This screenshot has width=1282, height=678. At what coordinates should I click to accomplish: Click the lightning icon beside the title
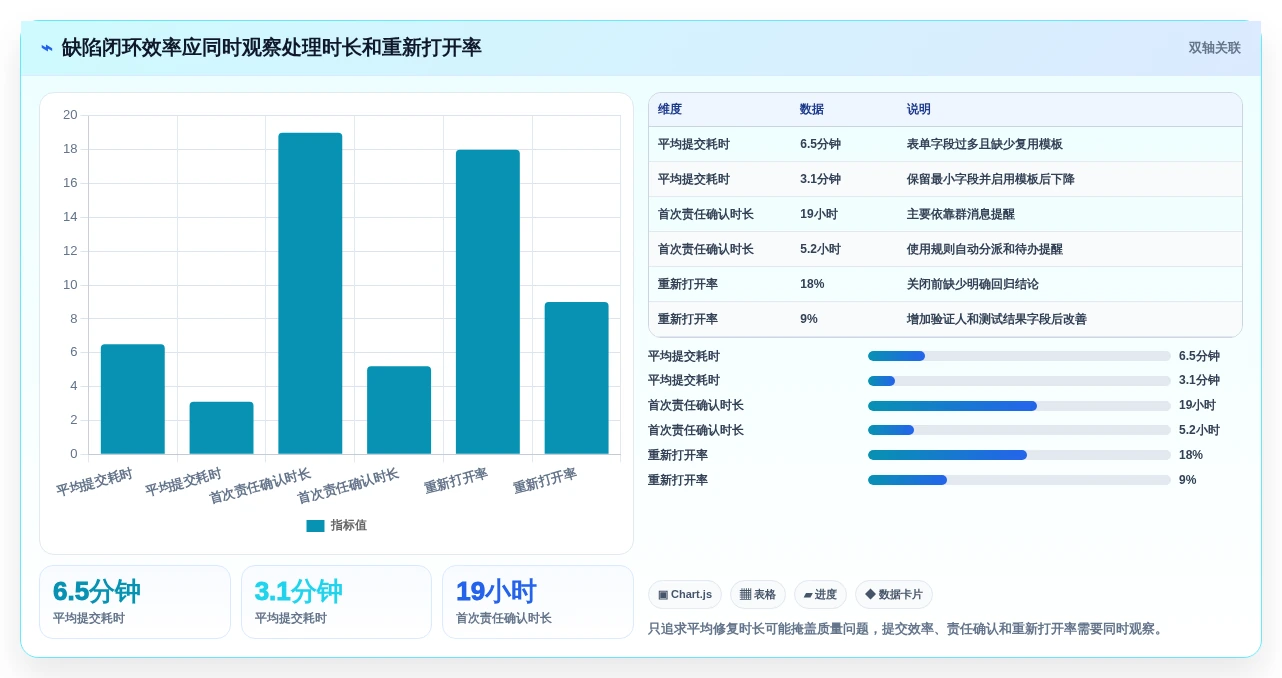tap(47, 48)
